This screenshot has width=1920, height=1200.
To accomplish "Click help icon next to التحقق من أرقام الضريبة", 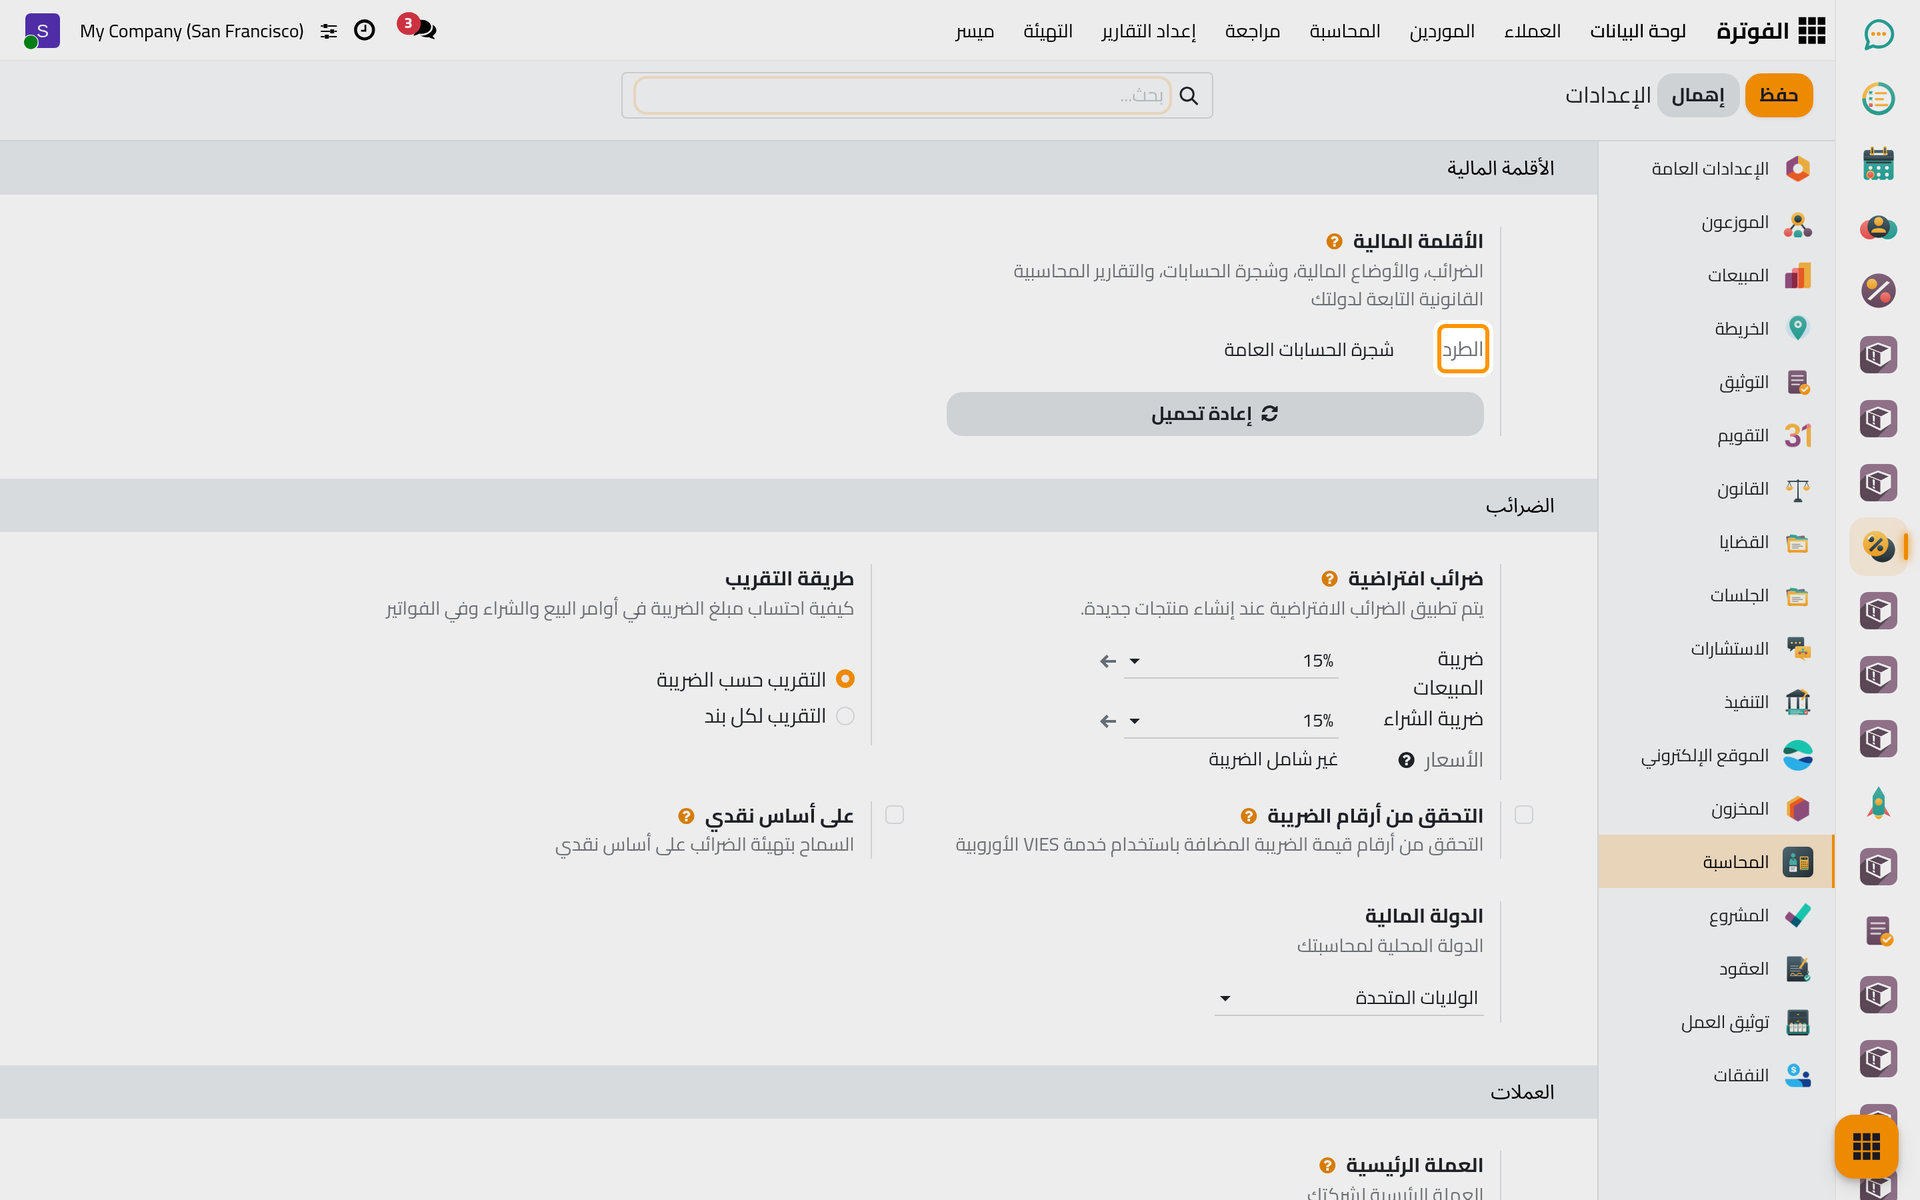I will click(1248, 816).
